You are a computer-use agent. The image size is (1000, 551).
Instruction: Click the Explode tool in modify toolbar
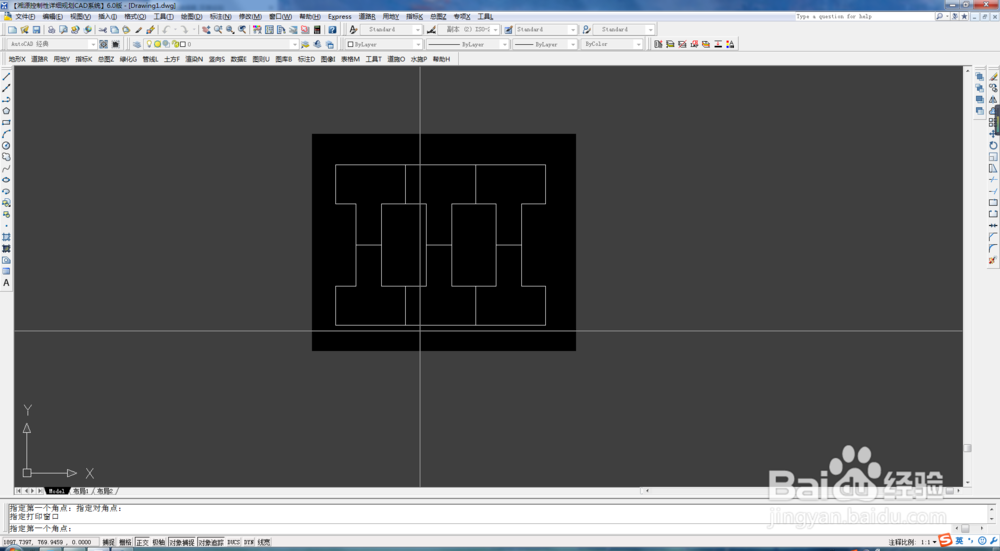(993, 260)
